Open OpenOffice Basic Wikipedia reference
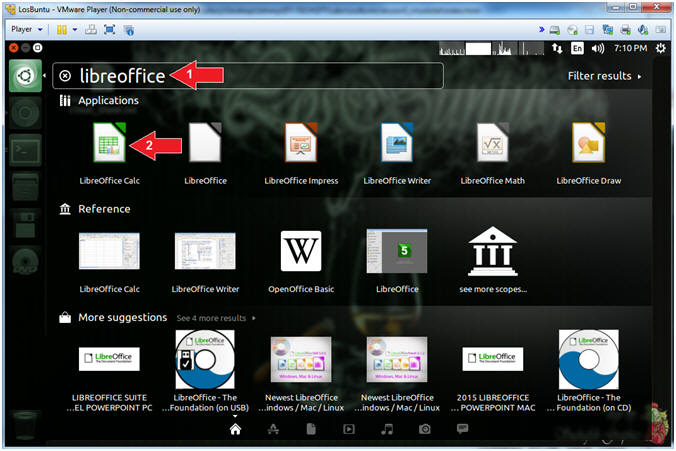 301,260
